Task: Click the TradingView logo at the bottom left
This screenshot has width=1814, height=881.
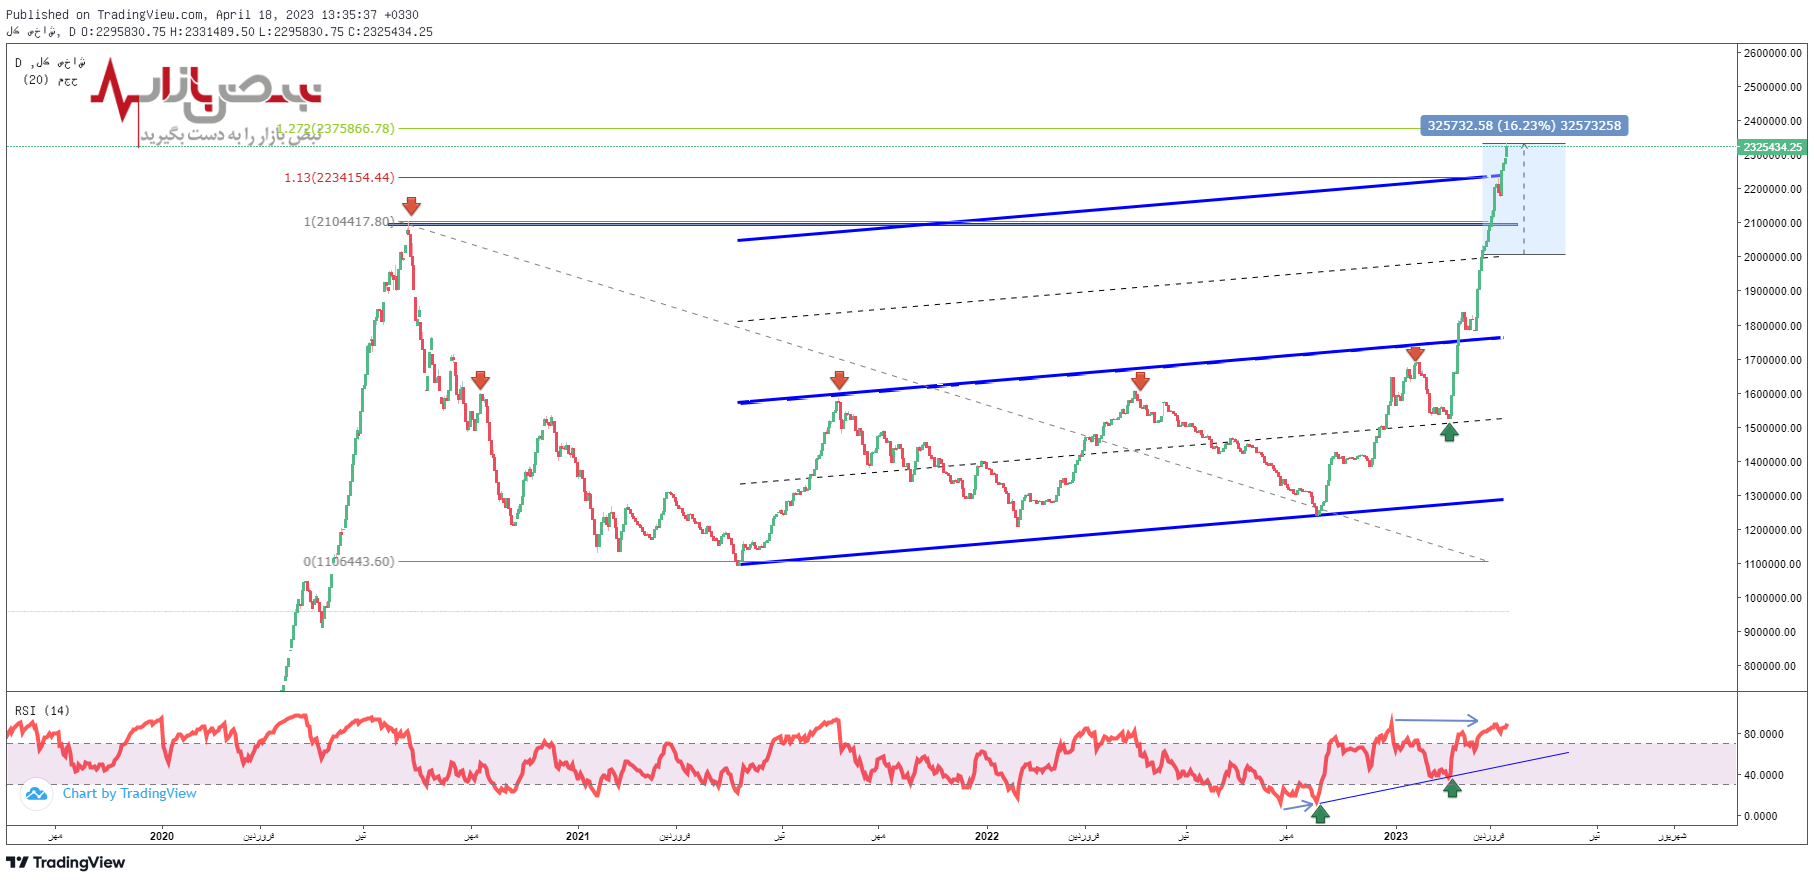Action: [66, 862]
